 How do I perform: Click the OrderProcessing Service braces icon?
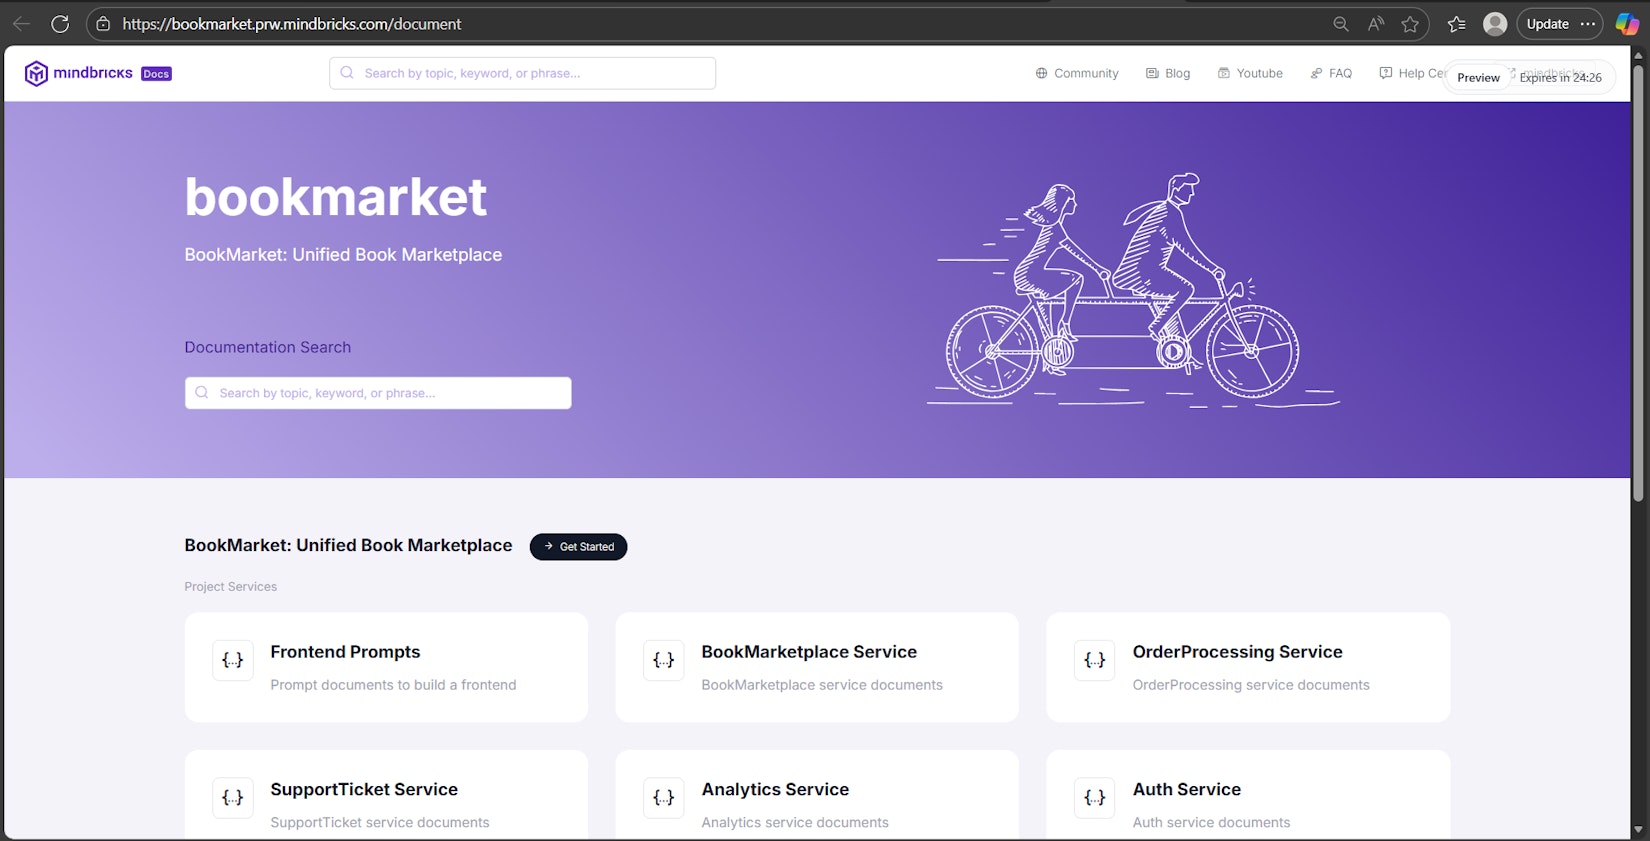click(1095, 660)
